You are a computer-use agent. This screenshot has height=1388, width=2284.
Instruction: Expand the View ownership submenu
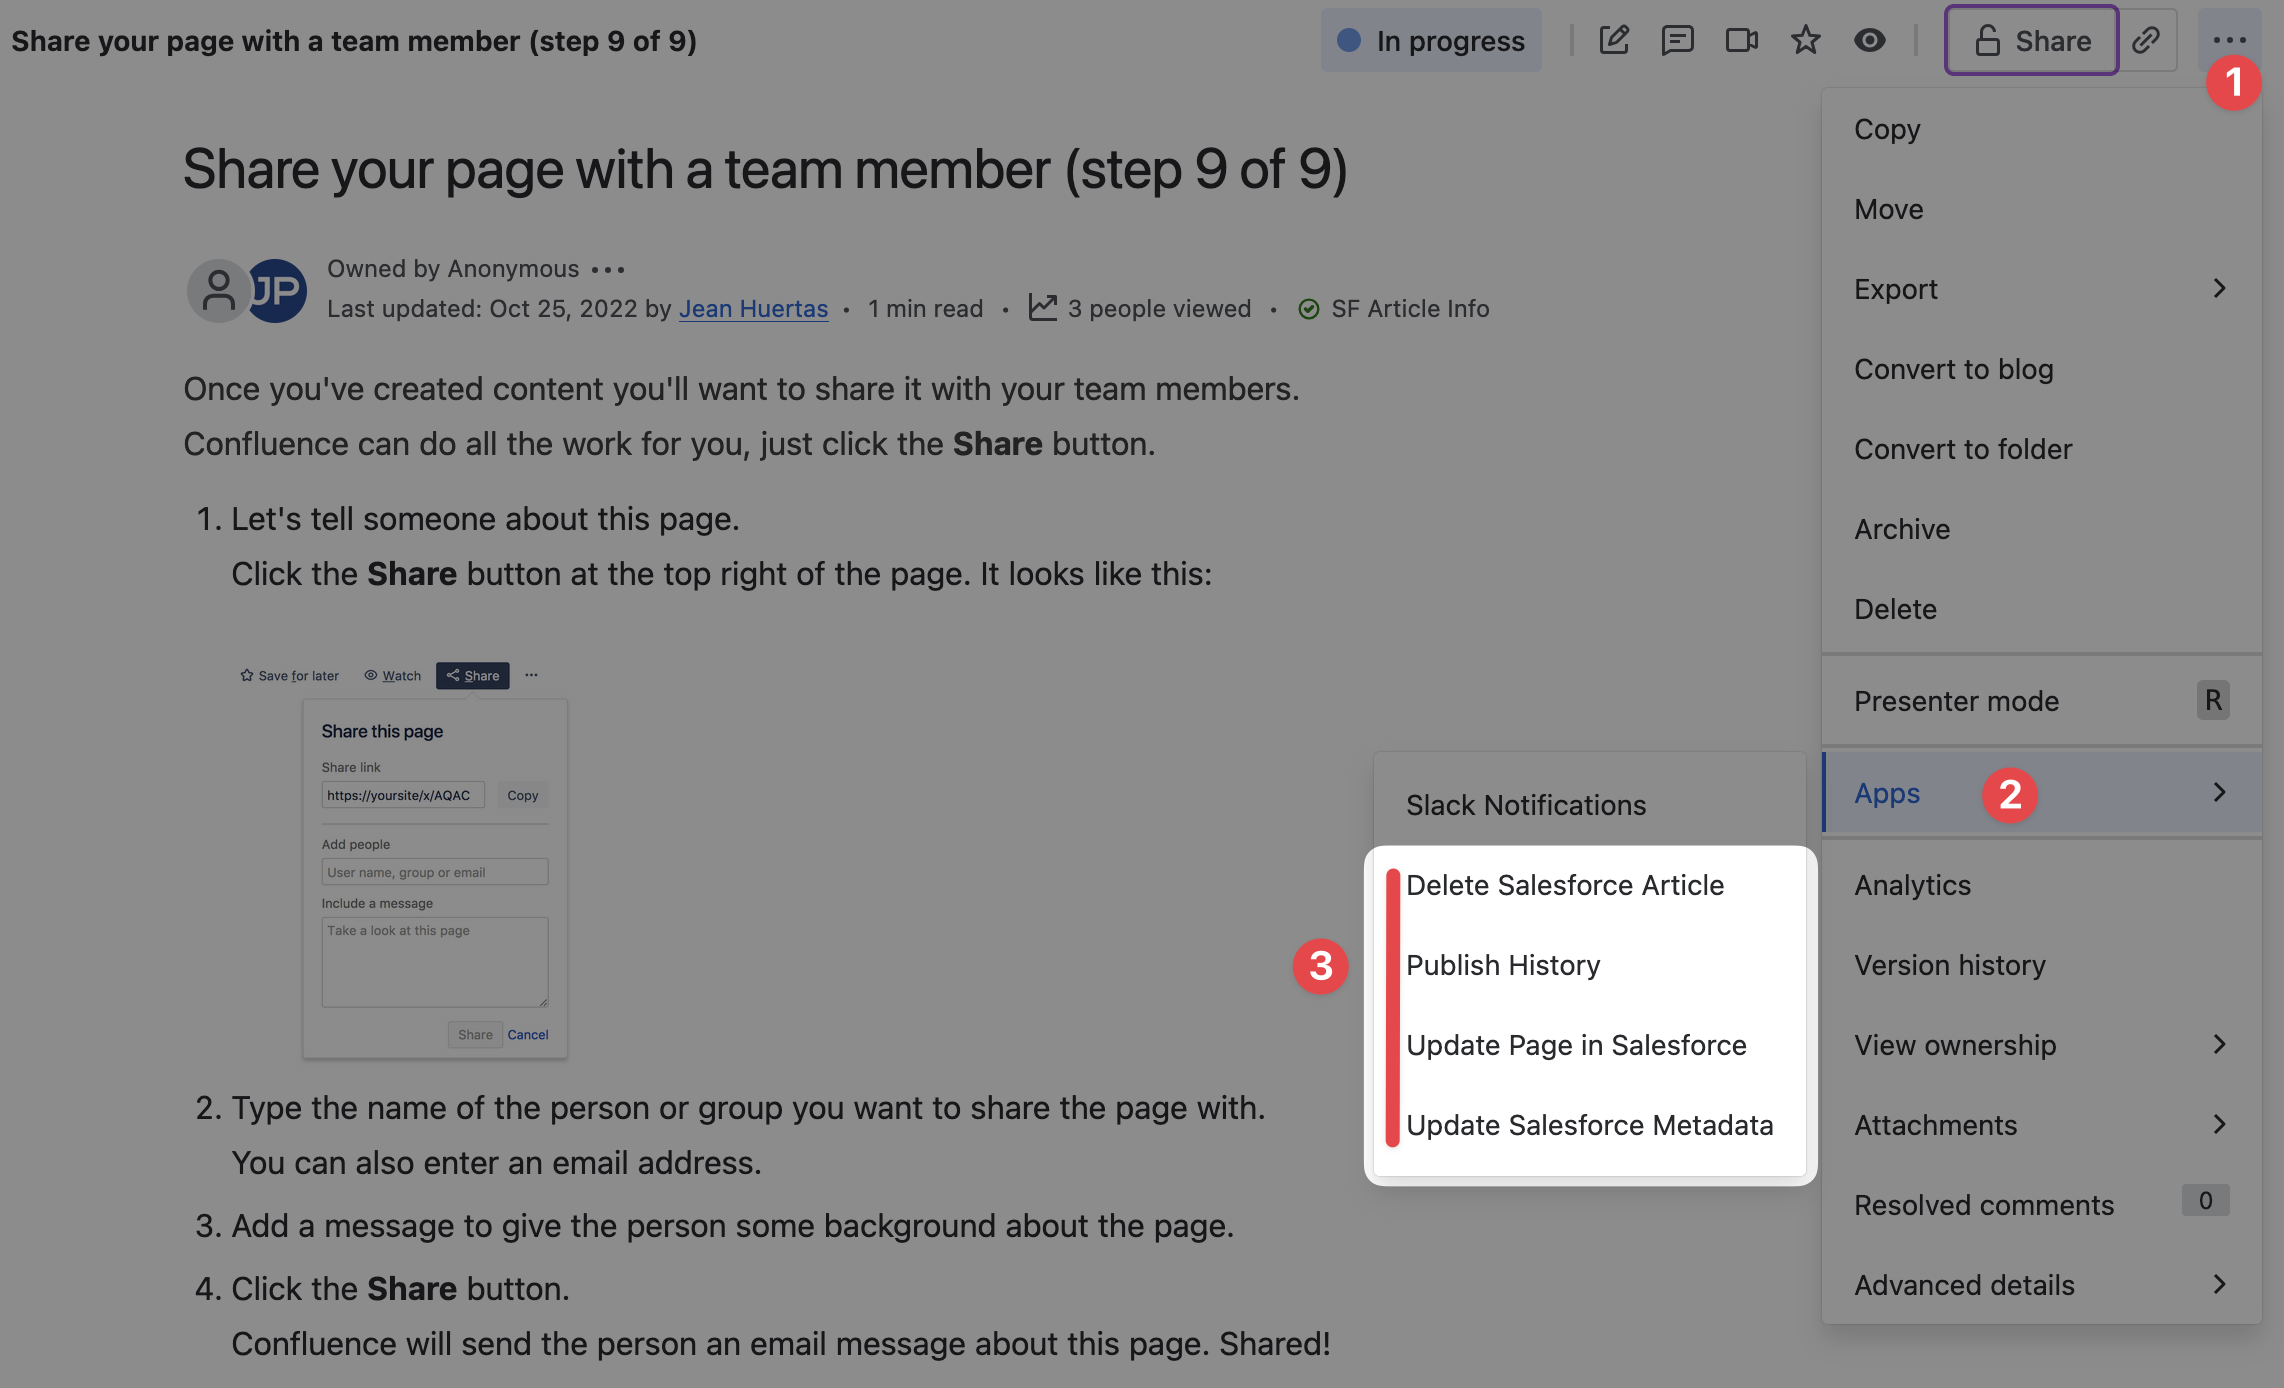coord(2040,1045)
